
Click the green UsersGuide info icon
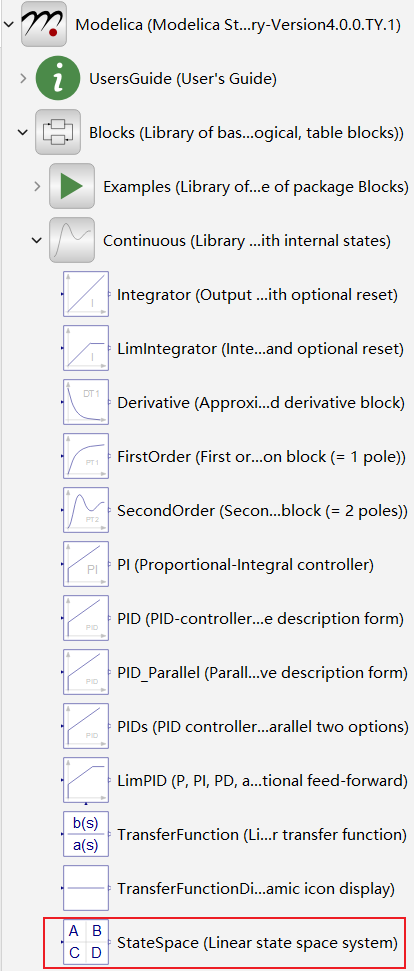coord(59,79)
